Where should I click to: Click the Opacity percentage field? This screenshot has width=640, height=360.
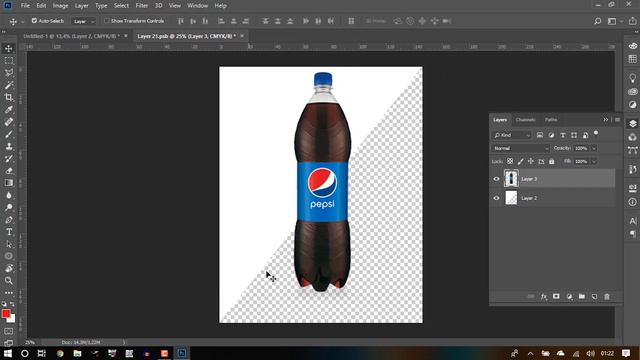click(x=581, y=149)
